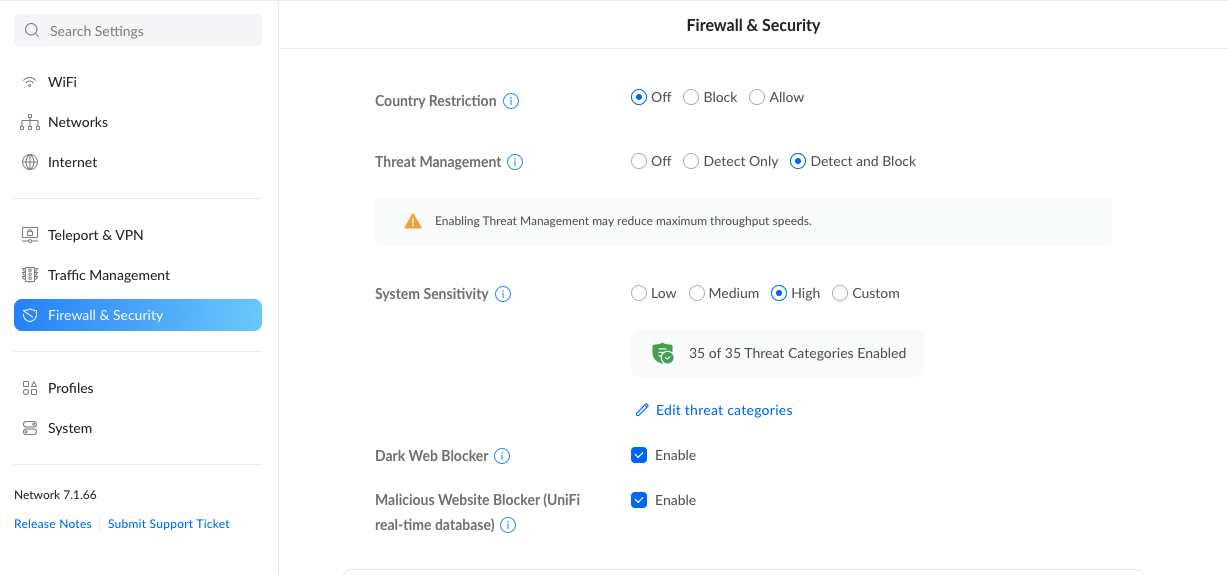Click the Malicious Website Blocker info icon

click(508, 525)
